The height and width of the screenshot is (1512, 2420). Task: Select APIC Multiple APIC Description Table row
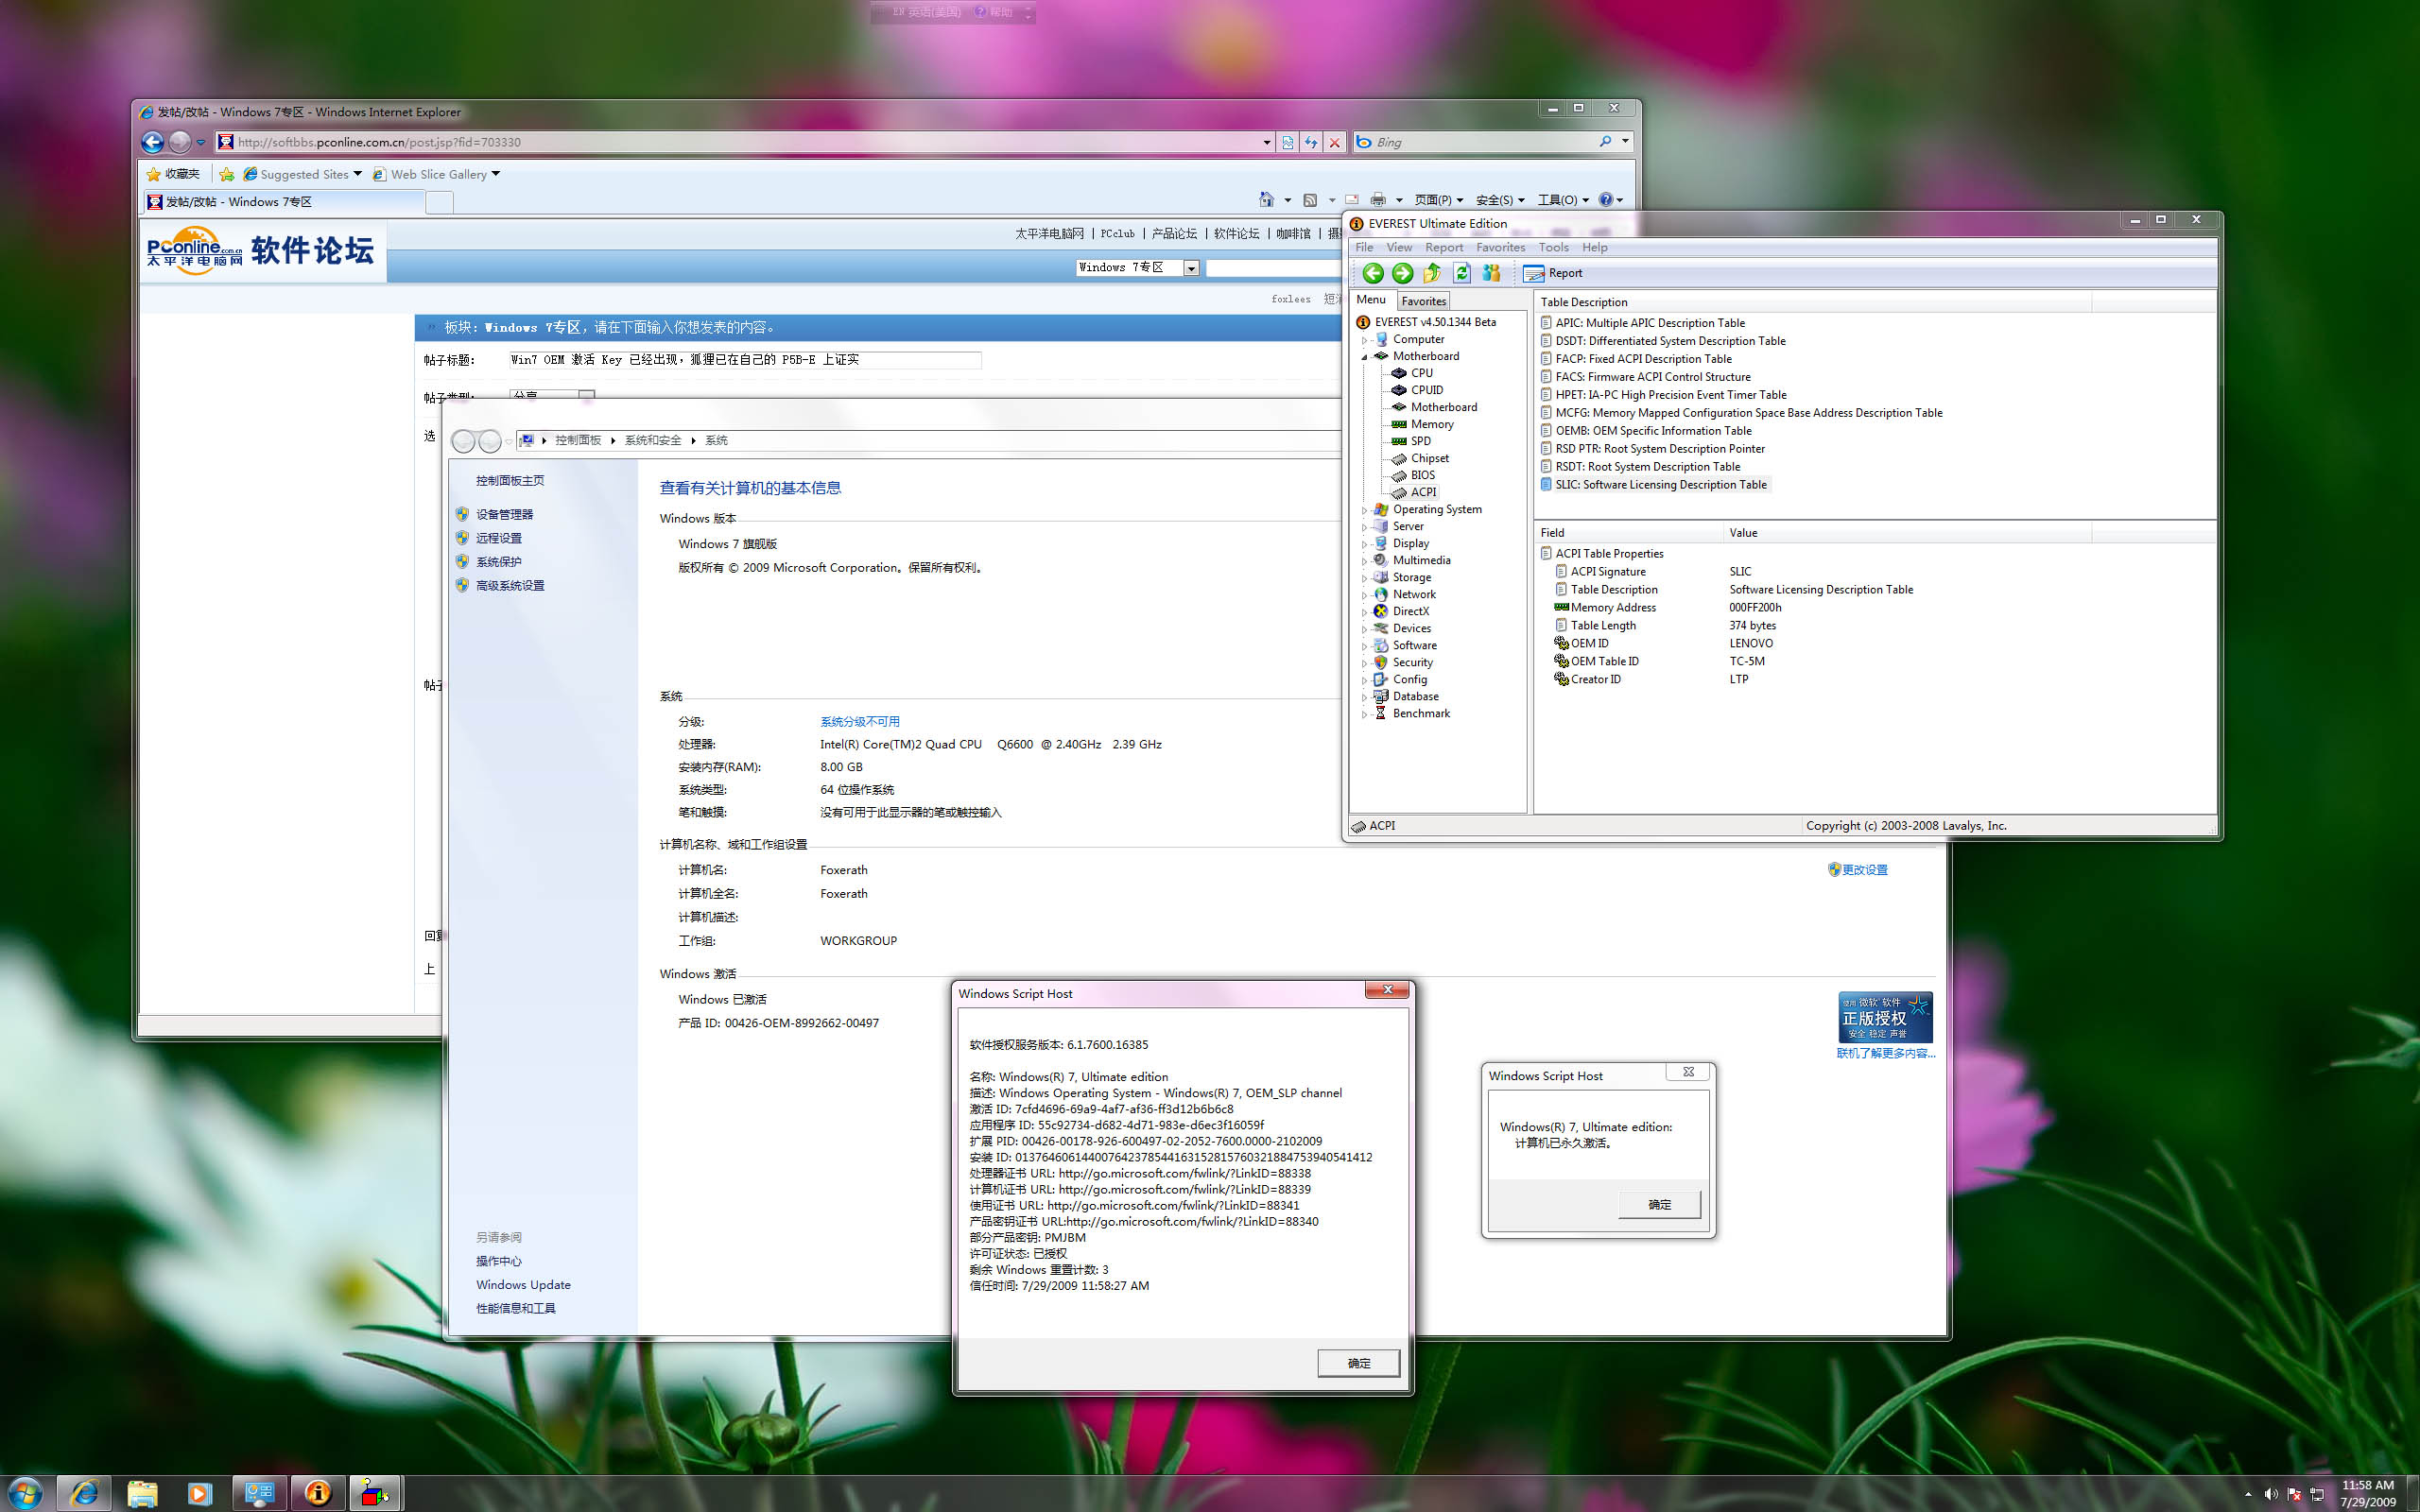tap(1649, 323)
